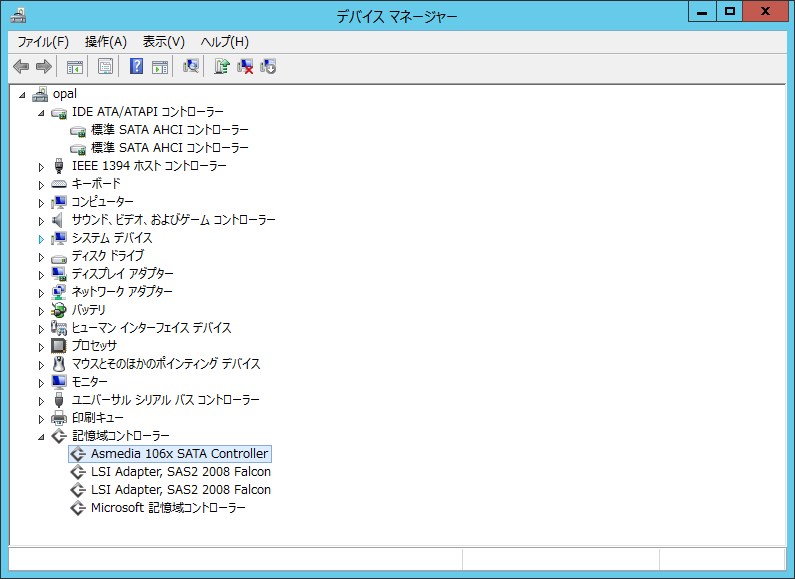795x579 pixels.
Task: Click the サウンド speaker category icon
Action: click(58, 220)
